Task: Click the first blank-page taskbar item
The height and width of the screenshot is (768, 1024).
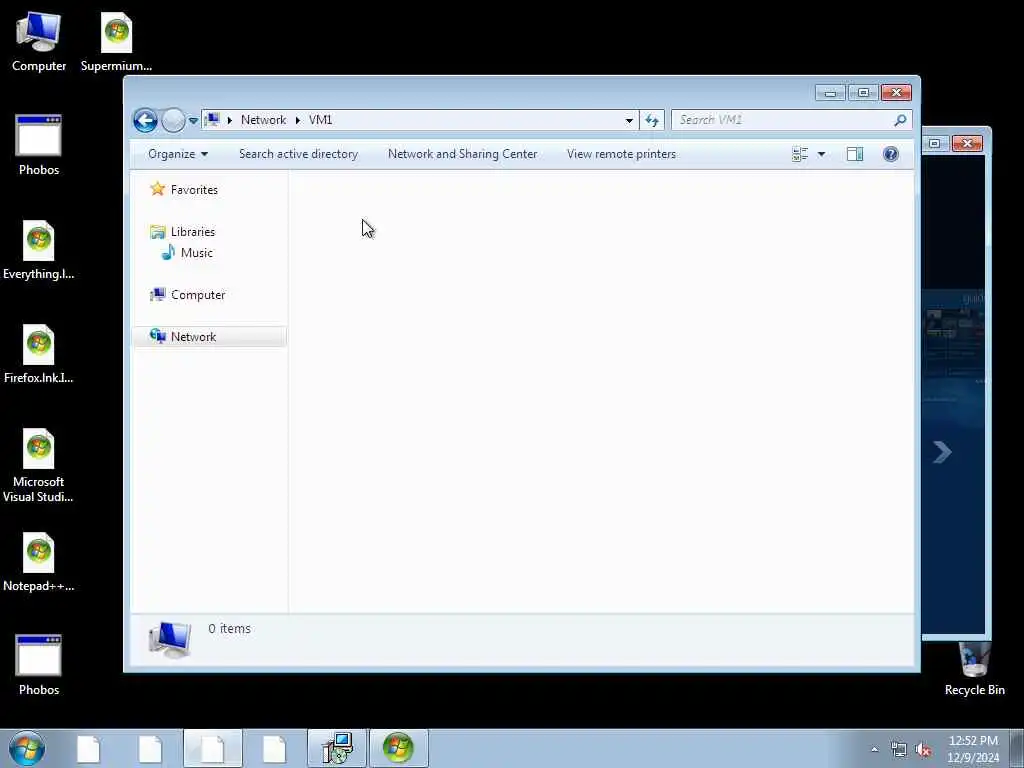Action: pyautogui.click(x=88, y=748)
